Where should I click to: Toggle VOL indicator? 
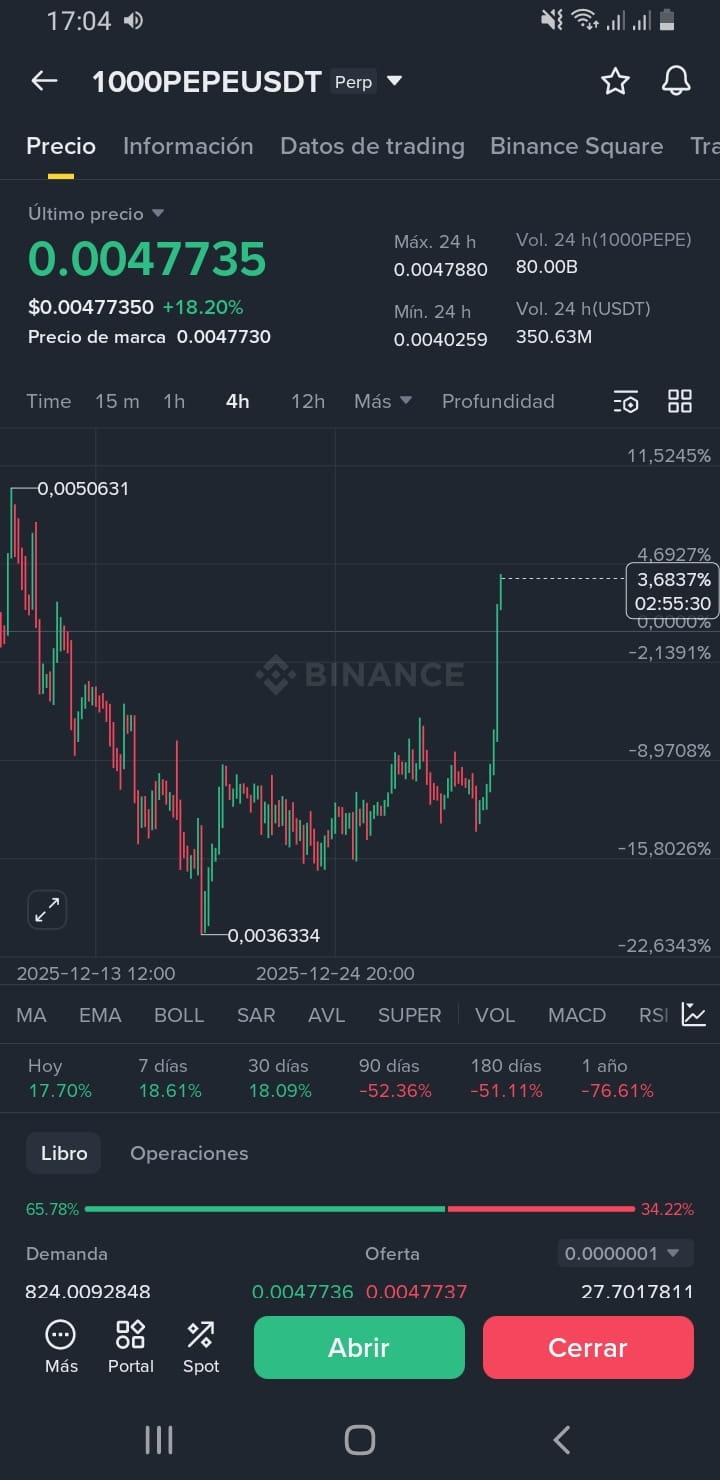click(495, 1015)
